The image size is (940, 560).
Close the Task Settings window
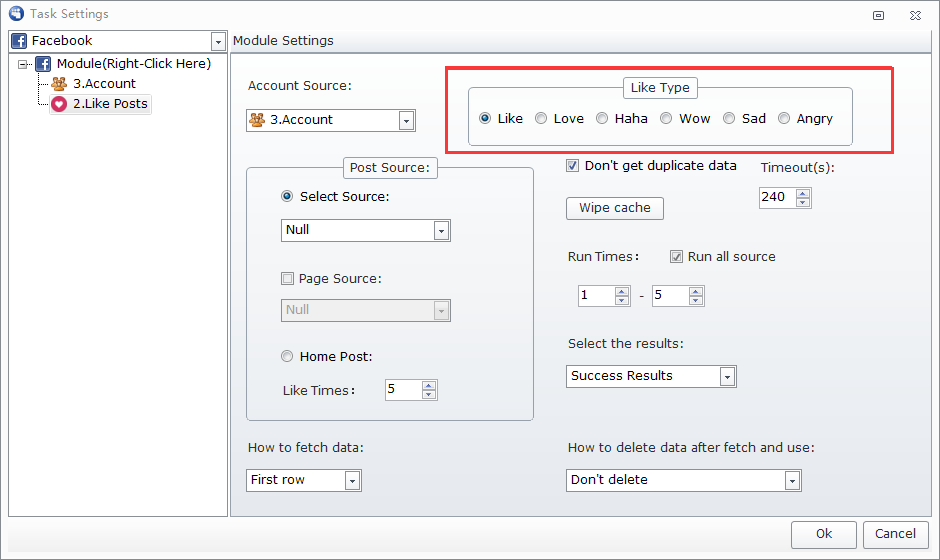(915, 16)
